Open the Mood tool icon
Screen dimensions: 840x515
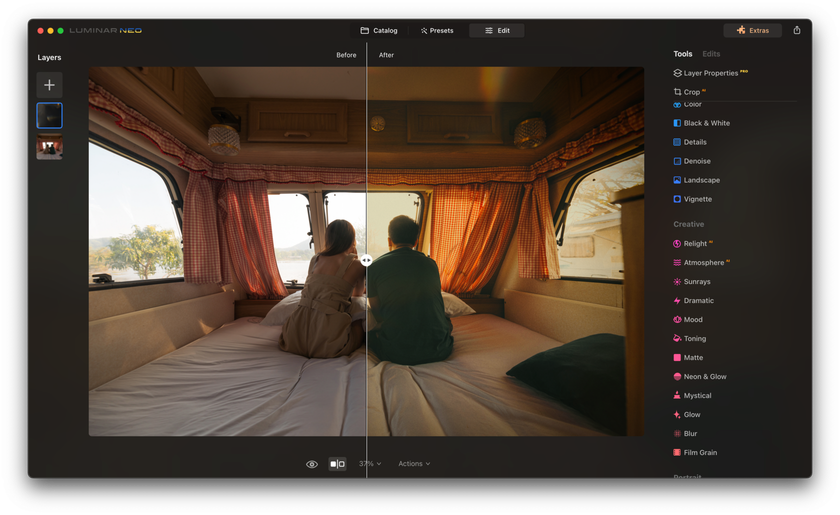677,319
